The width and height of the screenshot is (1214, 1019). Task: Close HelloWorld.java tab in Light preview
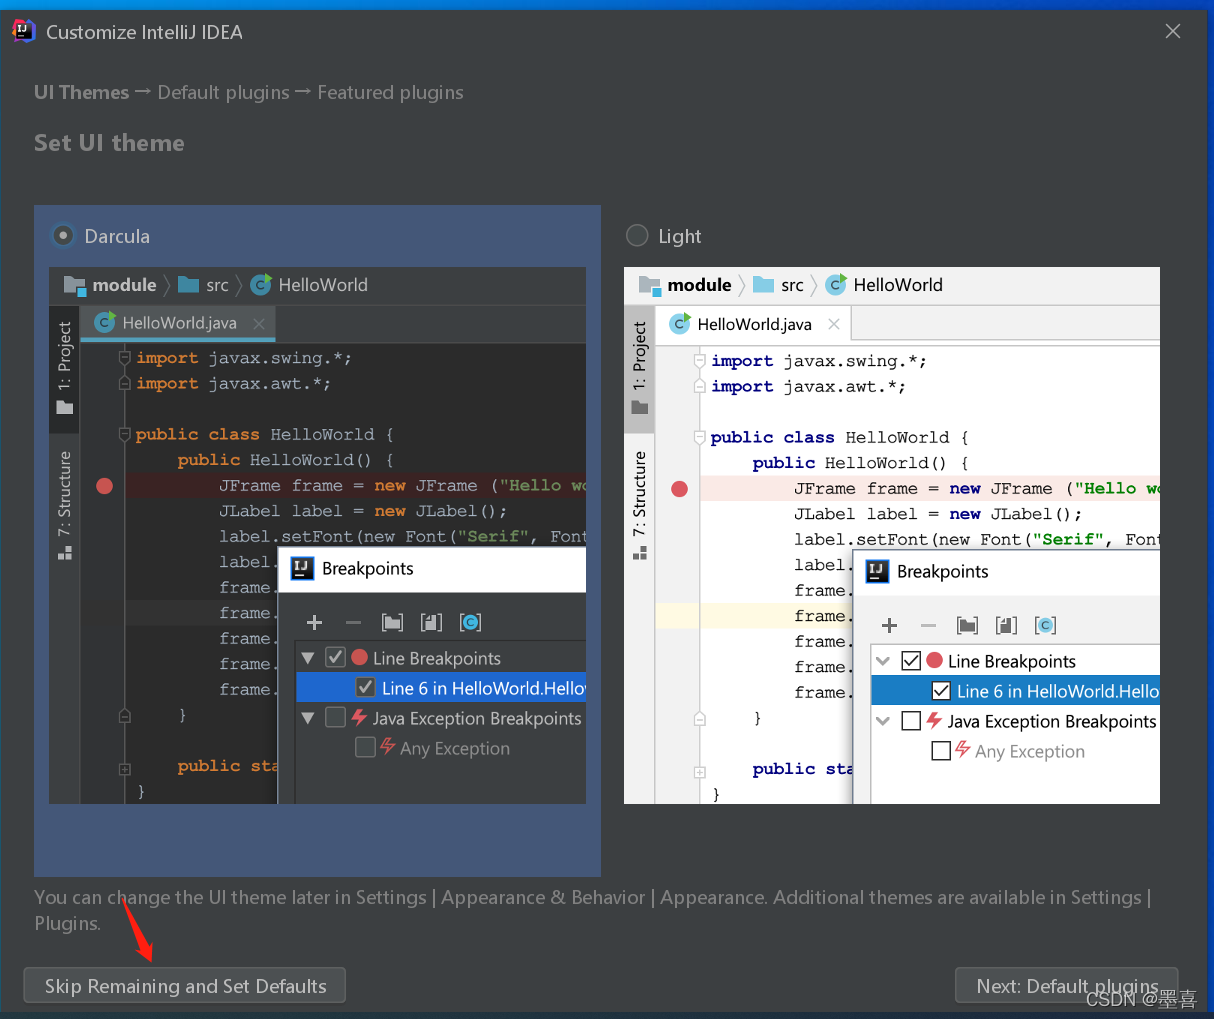[834, 324]
